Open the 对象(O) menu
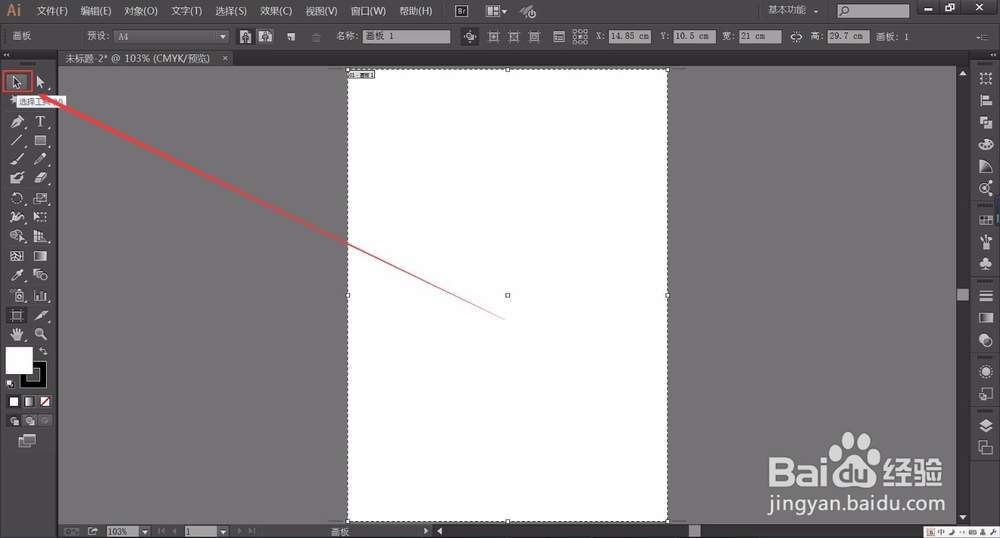This screenshot has height=538, width=1000. (x=140, y=11)
